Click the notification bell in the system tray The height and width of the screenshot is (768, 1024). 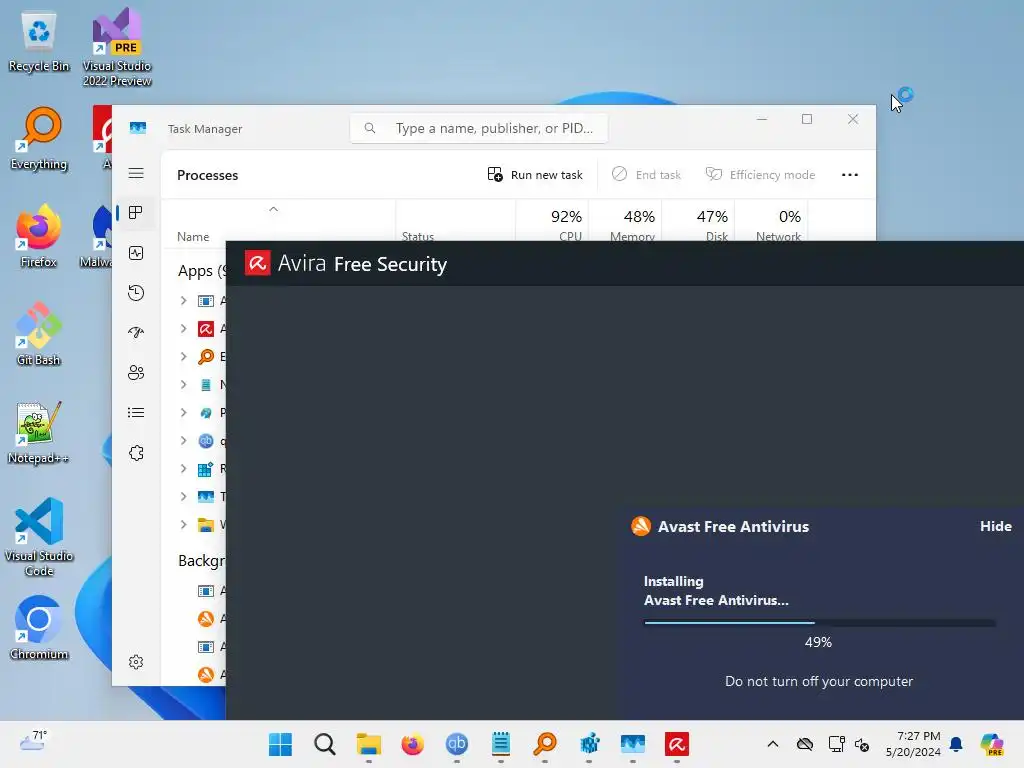click(x=956, y=744)
